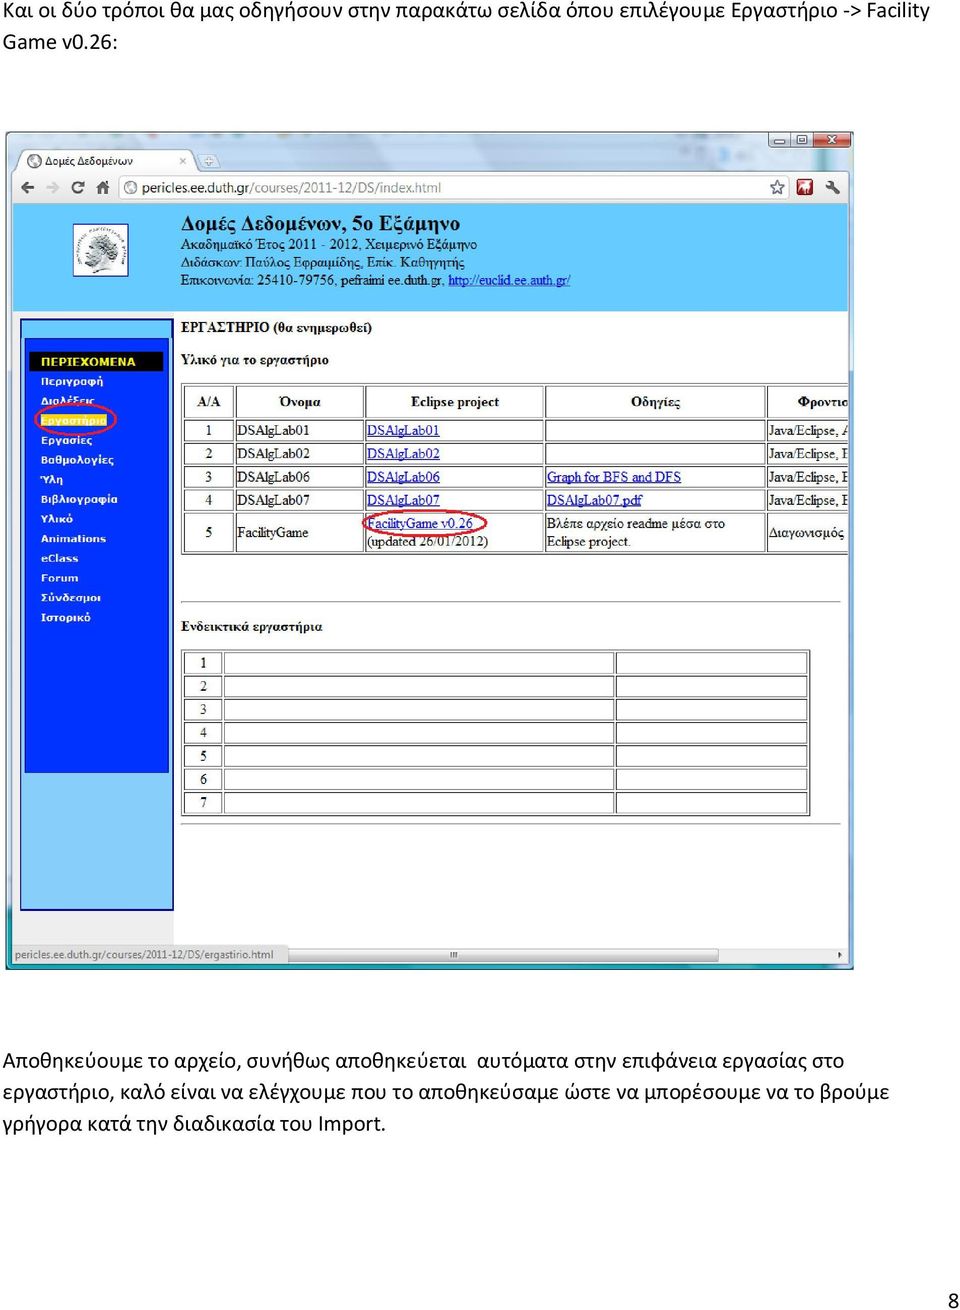960x1310 pixels.
Task: Open the Graph for BFS and DFS link
Action: 614,477
